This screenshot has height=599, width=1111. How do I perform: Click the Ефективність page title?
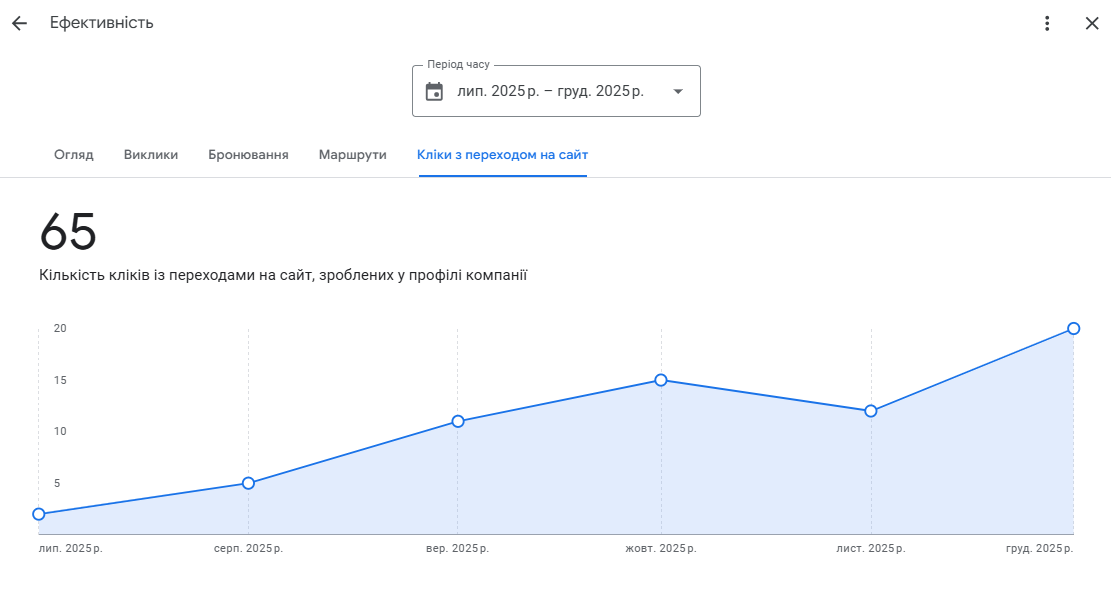click(x=102, y=23)
